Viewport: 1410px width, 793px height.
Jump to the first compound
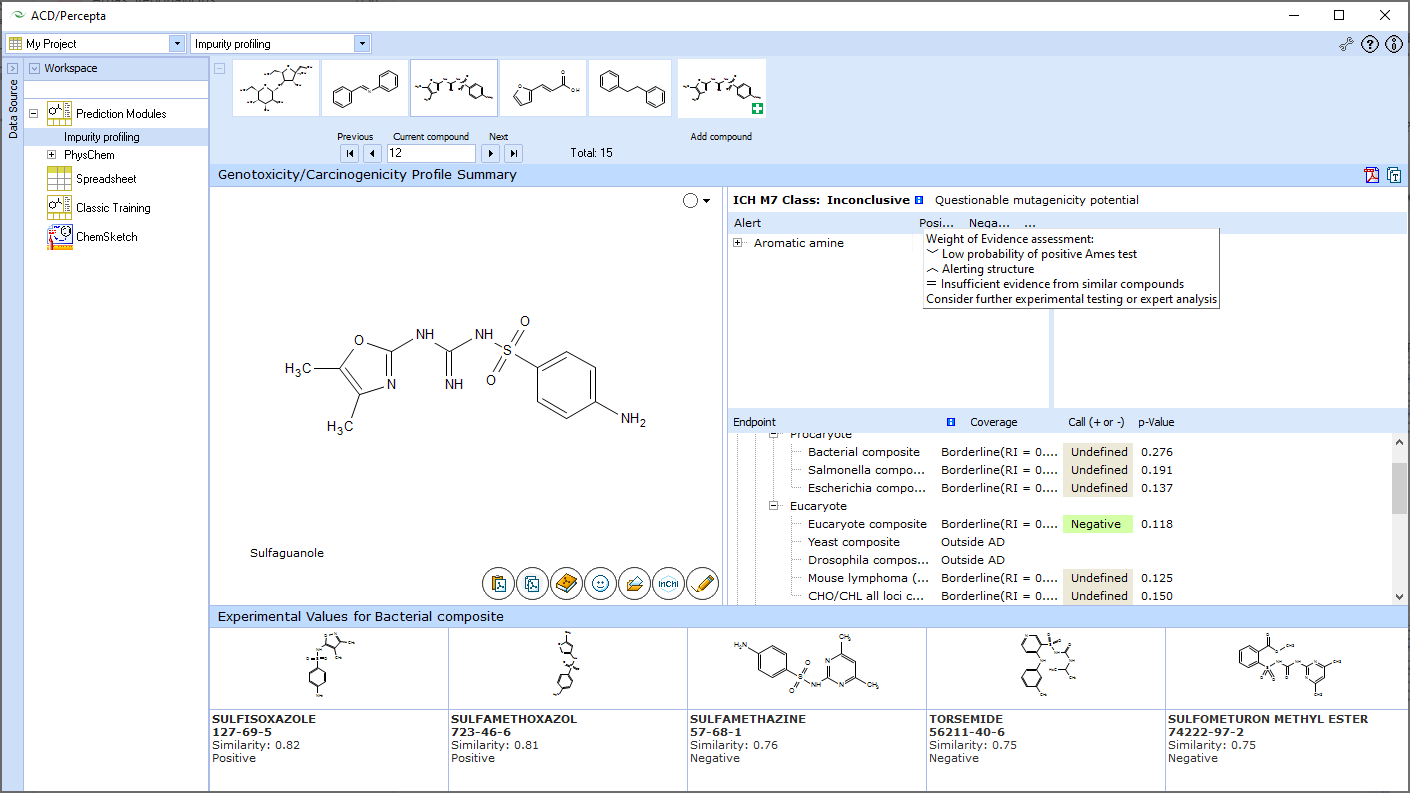click(x=349, y=153)
